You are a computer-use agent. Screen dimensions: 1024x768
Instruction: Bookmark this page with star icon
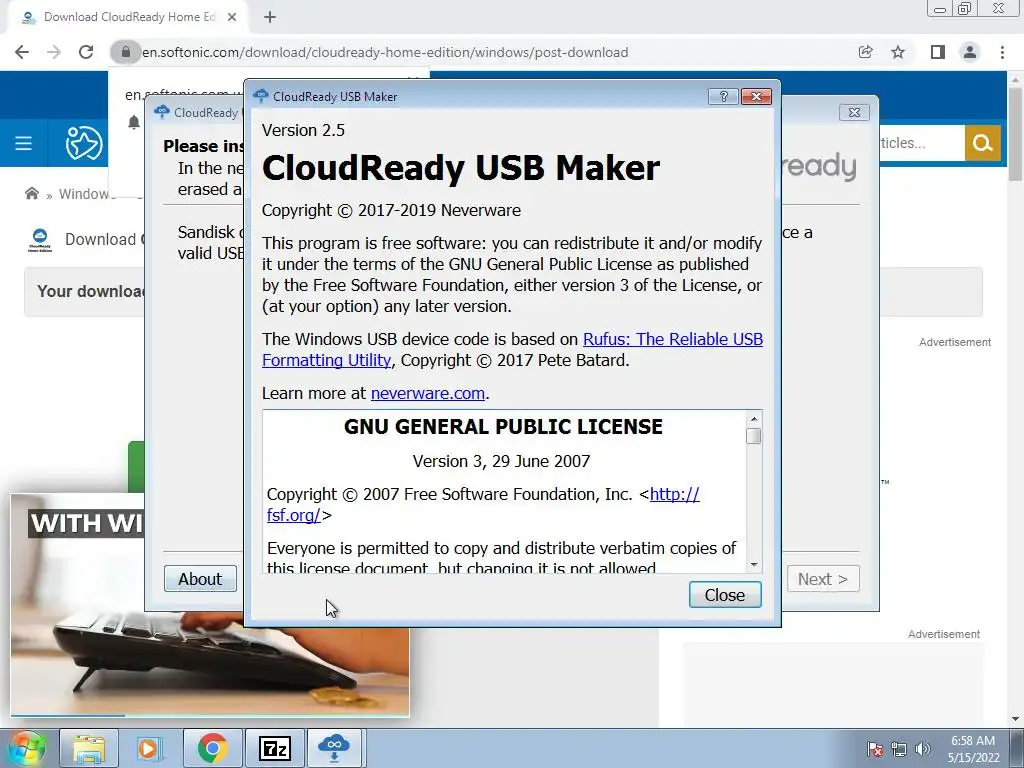tap(898, 52)
